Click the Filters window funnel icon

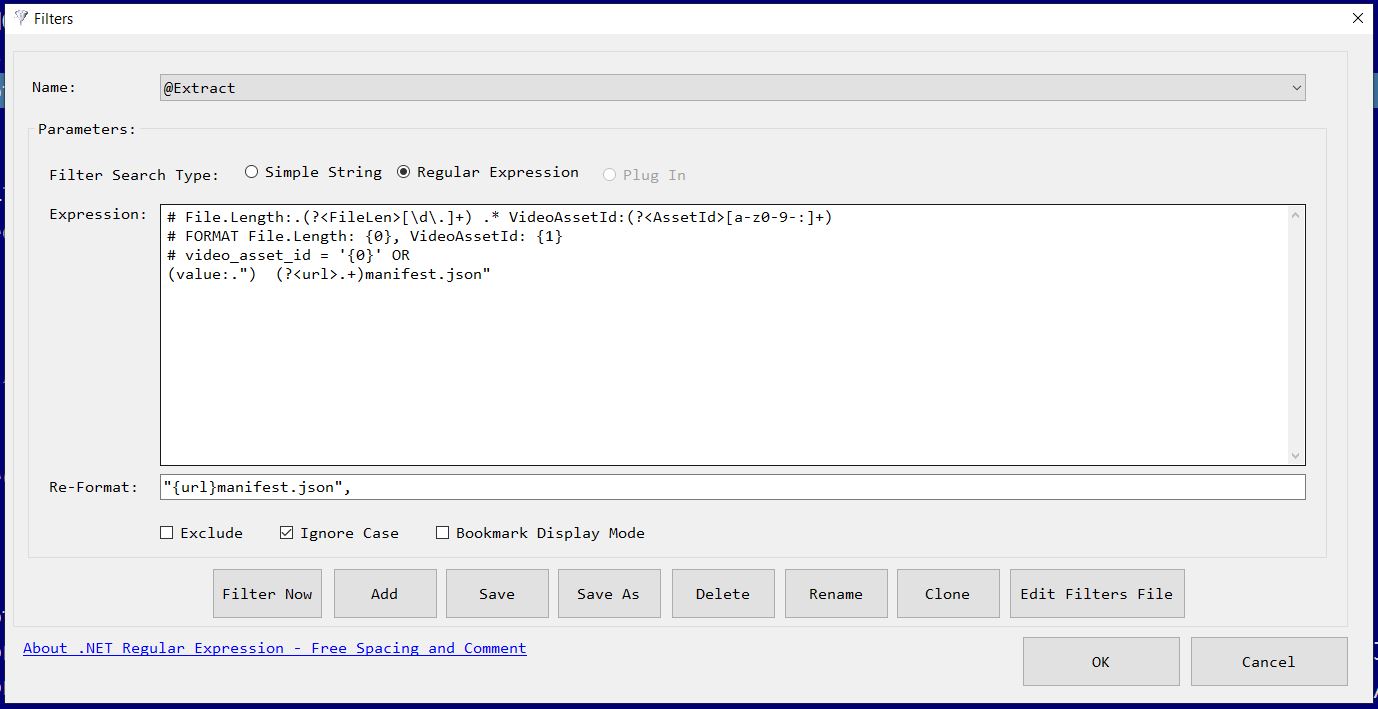[21, 17]
